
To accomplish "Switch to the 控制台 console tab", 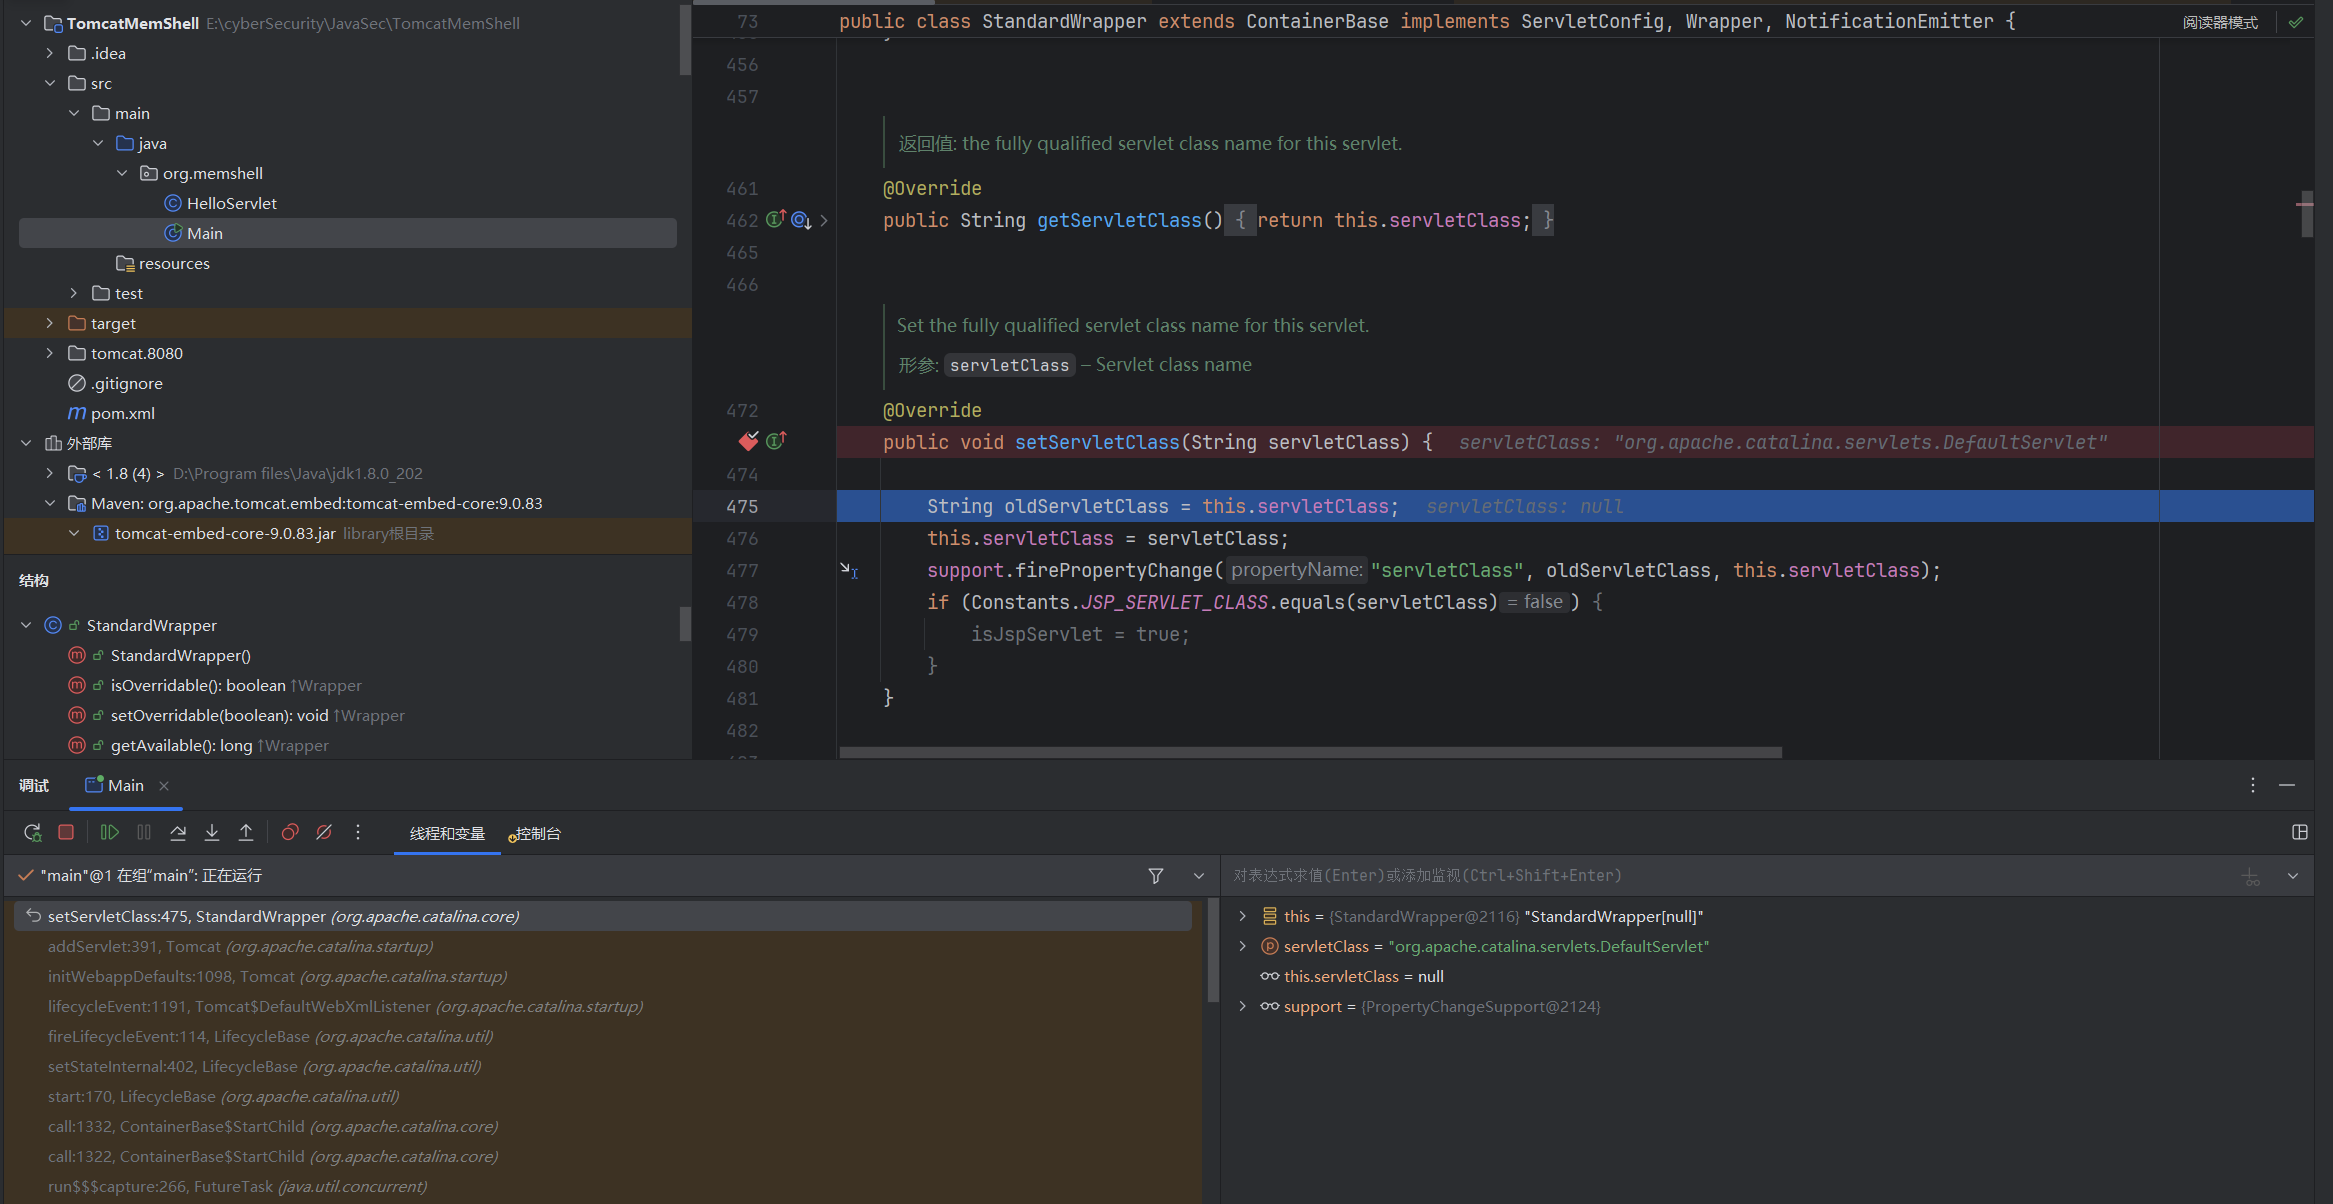I will tap(537, 833).
